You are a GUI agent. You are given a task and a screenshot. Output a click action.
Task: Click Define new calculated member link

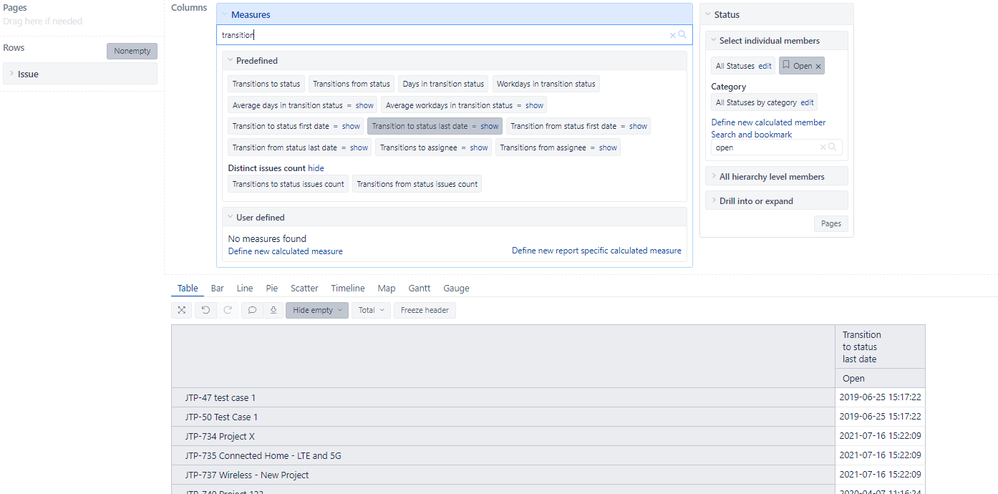(x=768, y=122)
